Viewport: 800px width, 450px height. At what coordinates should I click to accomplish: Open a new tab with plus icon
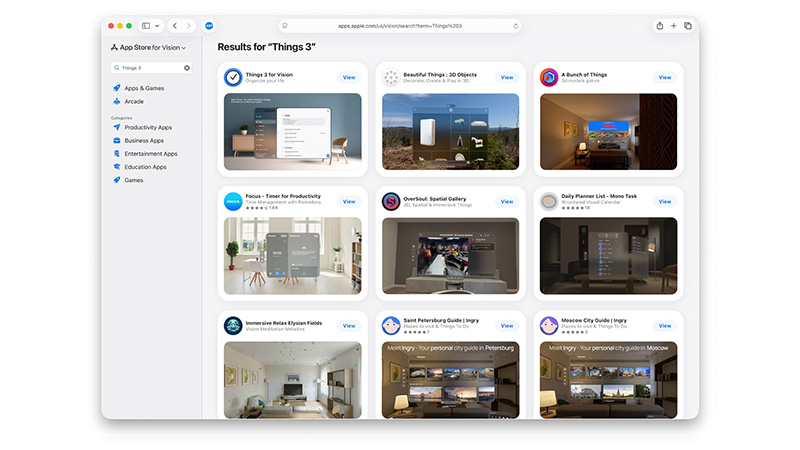click(x=673, y=26)
